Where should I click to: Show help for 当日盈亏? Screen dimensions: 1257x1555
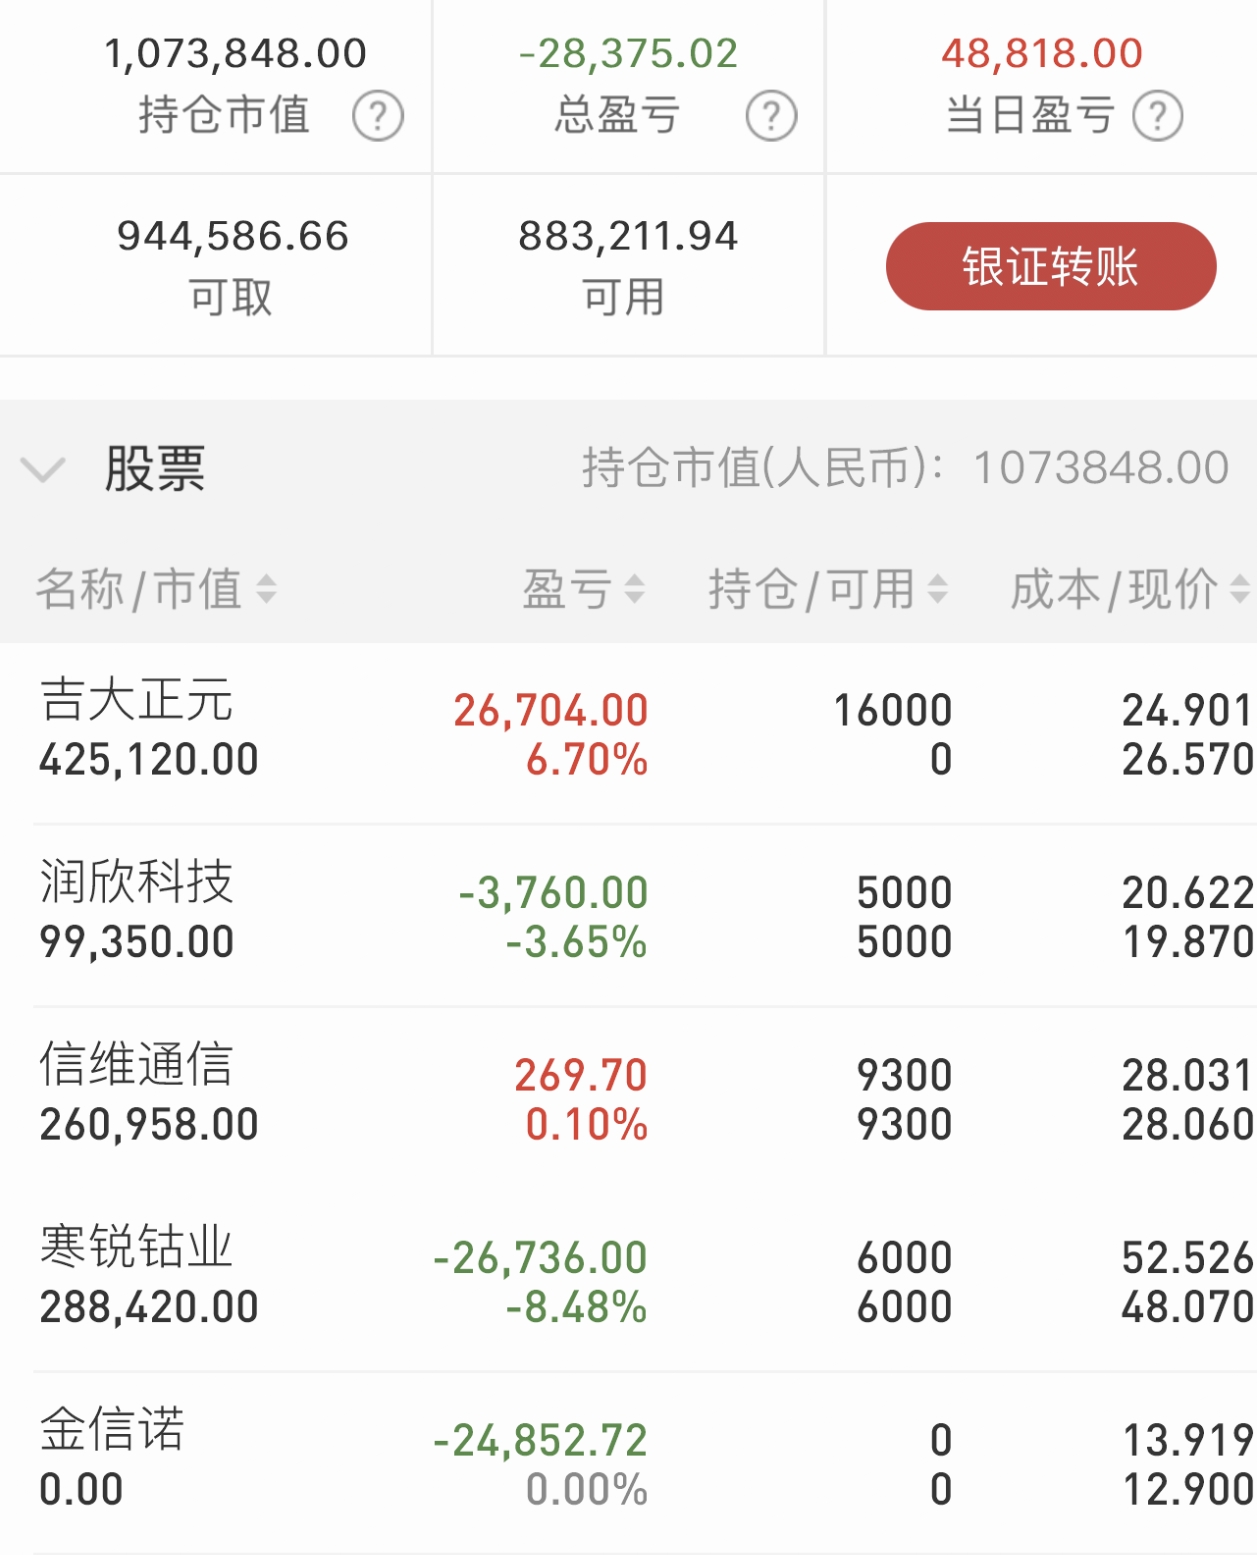[x=1158, y=116]
